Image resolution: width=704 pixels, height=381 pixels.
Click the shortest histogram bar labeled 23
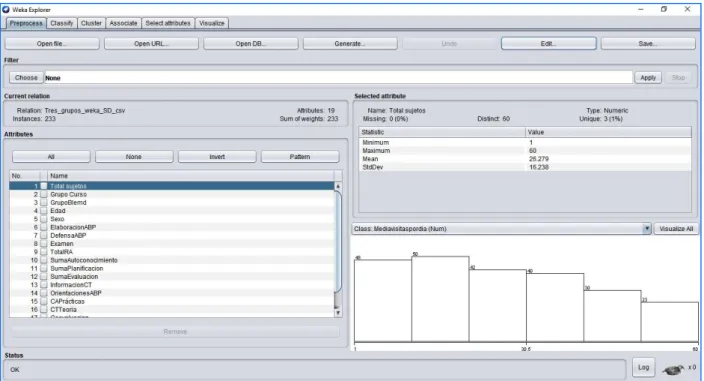click(x=670, y=322)
